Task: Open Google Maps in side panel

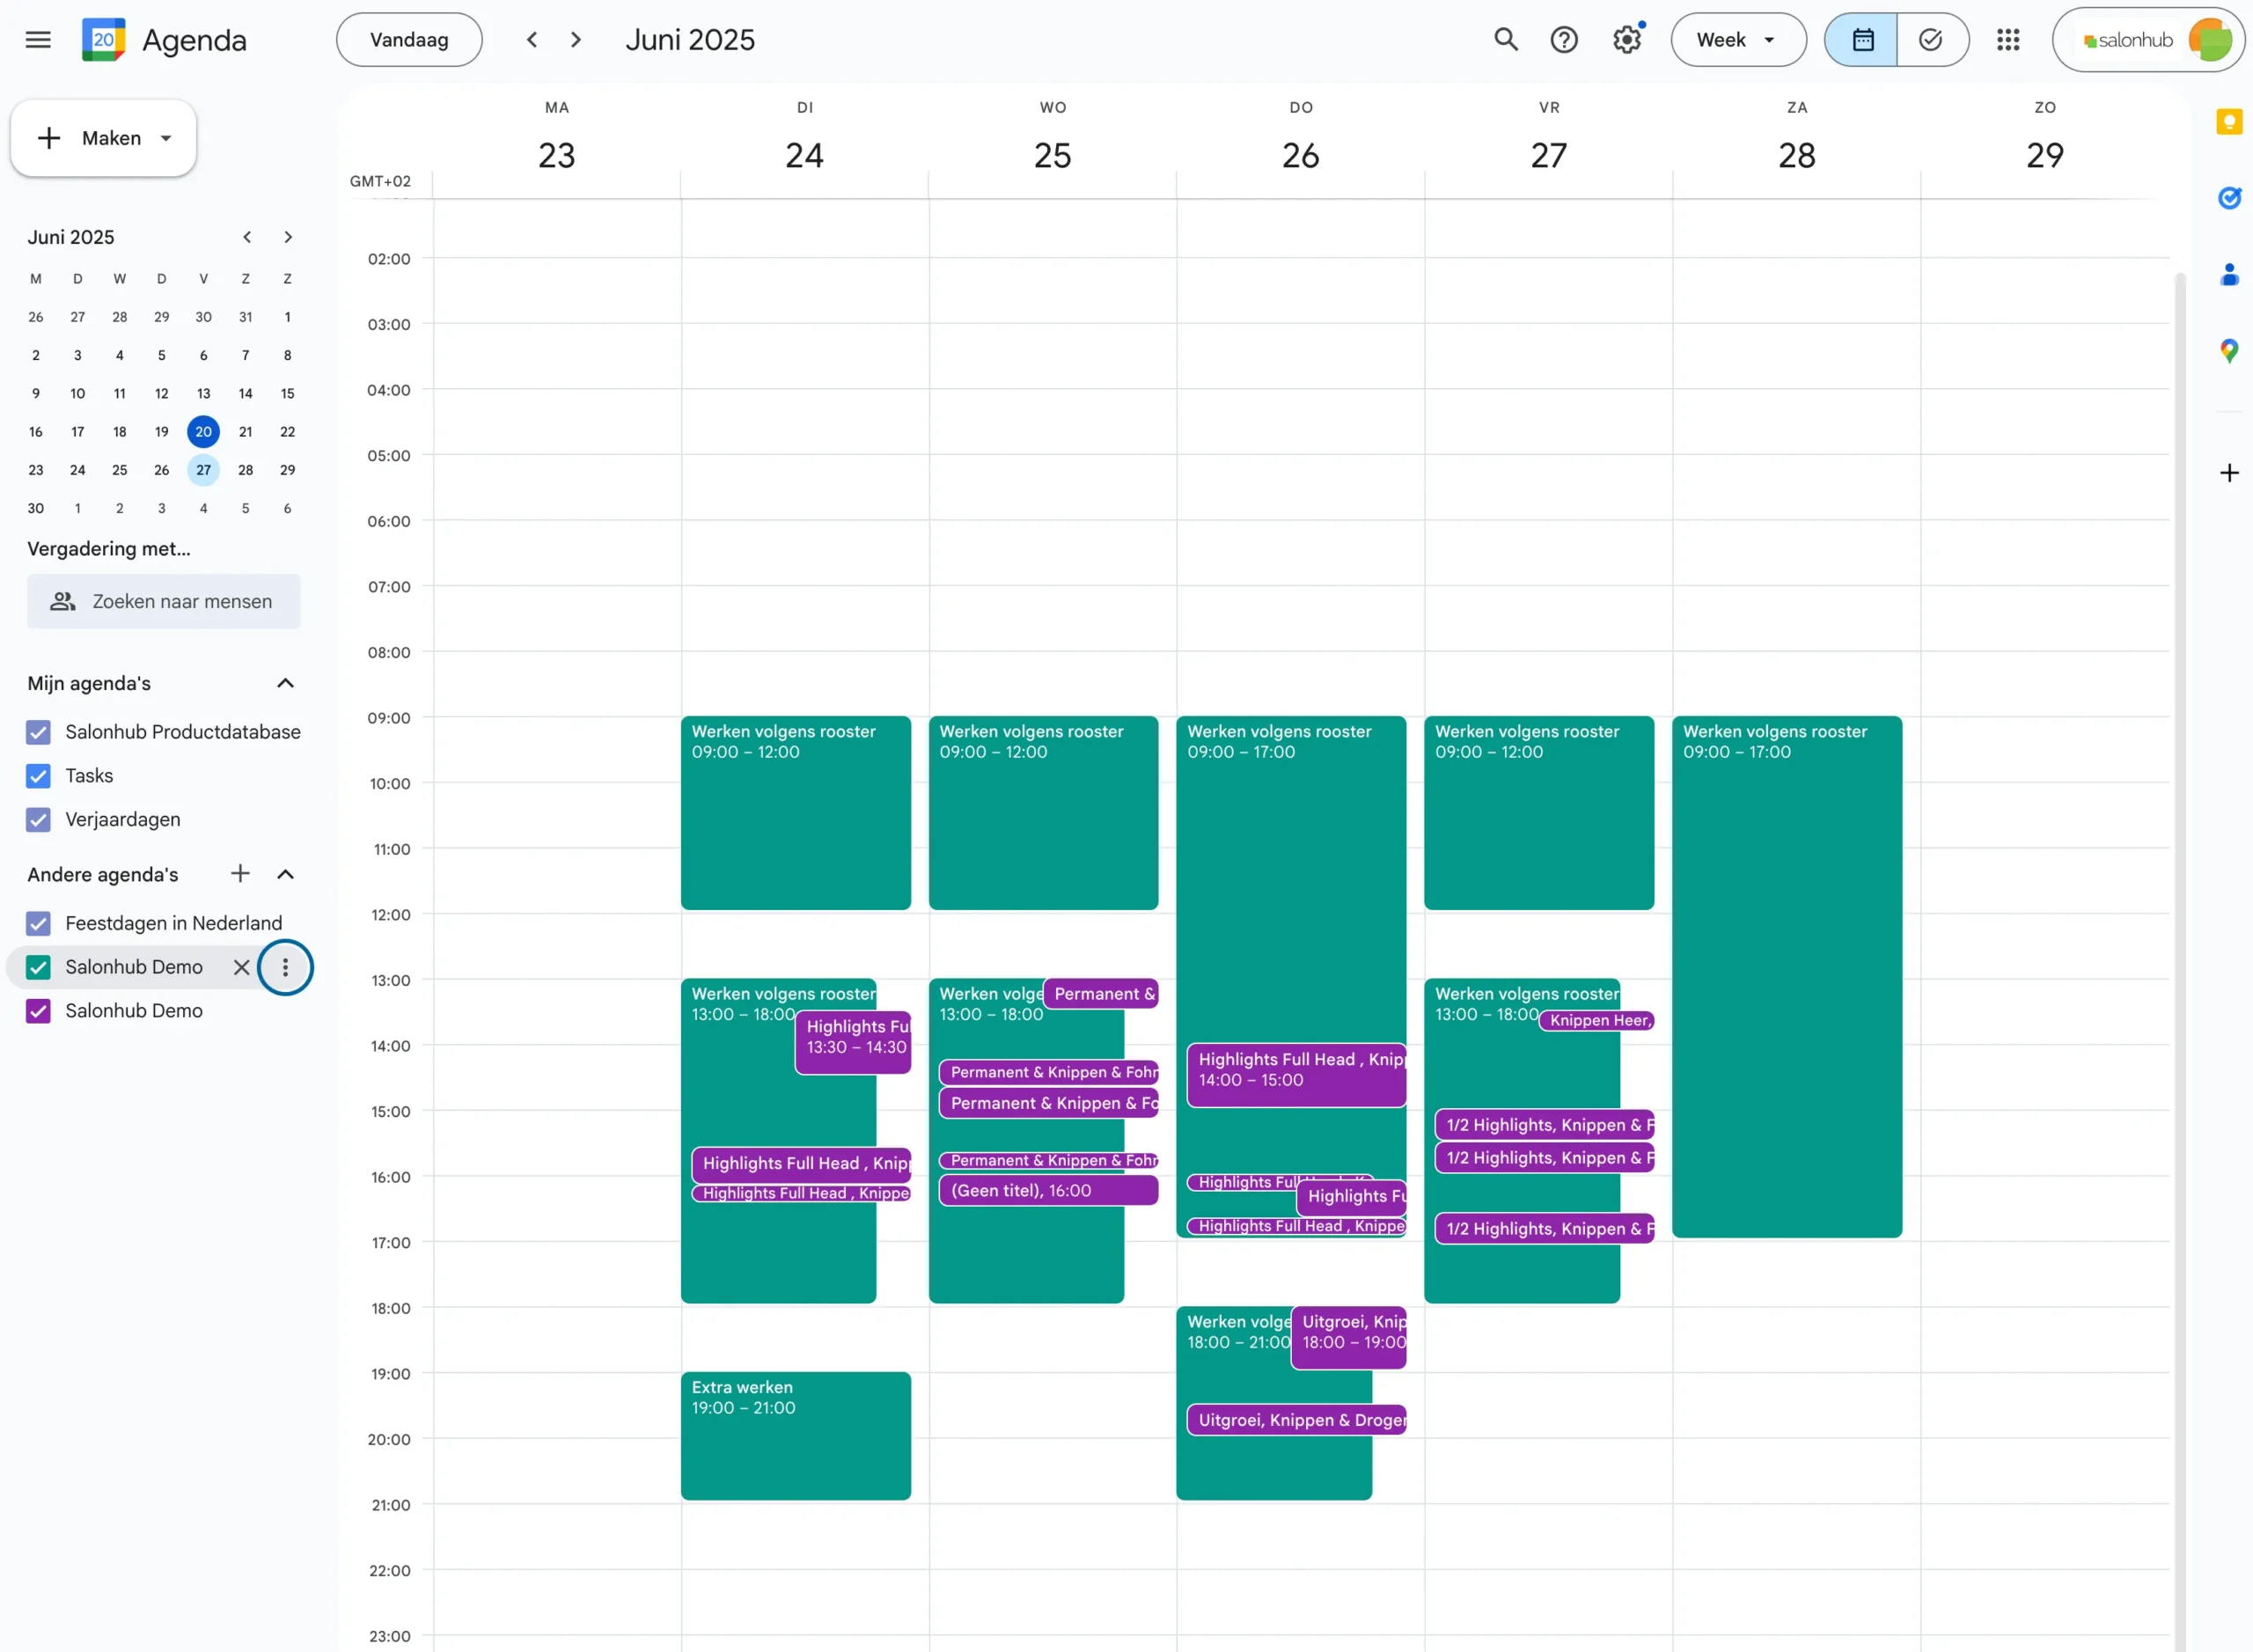Action: point(2229,351)
